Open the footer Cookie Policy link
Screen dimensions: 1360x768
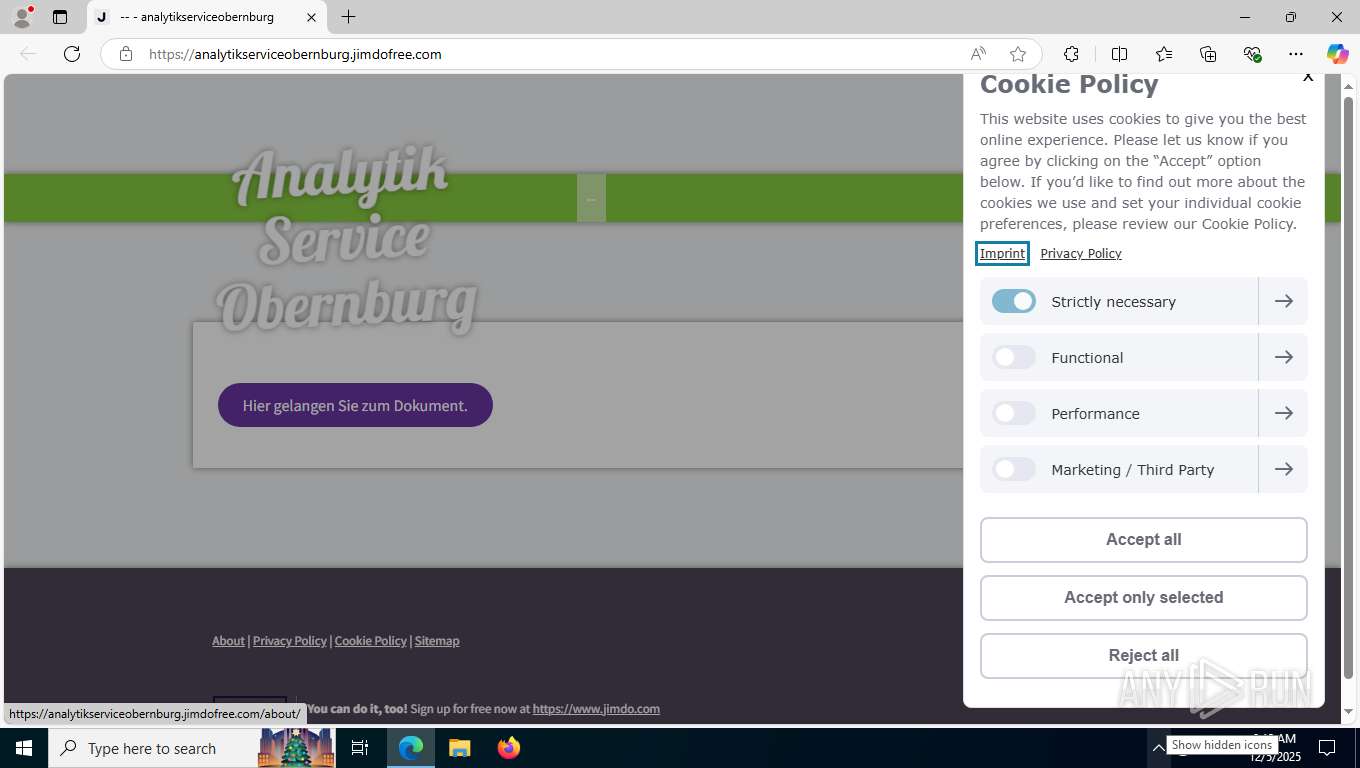point(371,641)
